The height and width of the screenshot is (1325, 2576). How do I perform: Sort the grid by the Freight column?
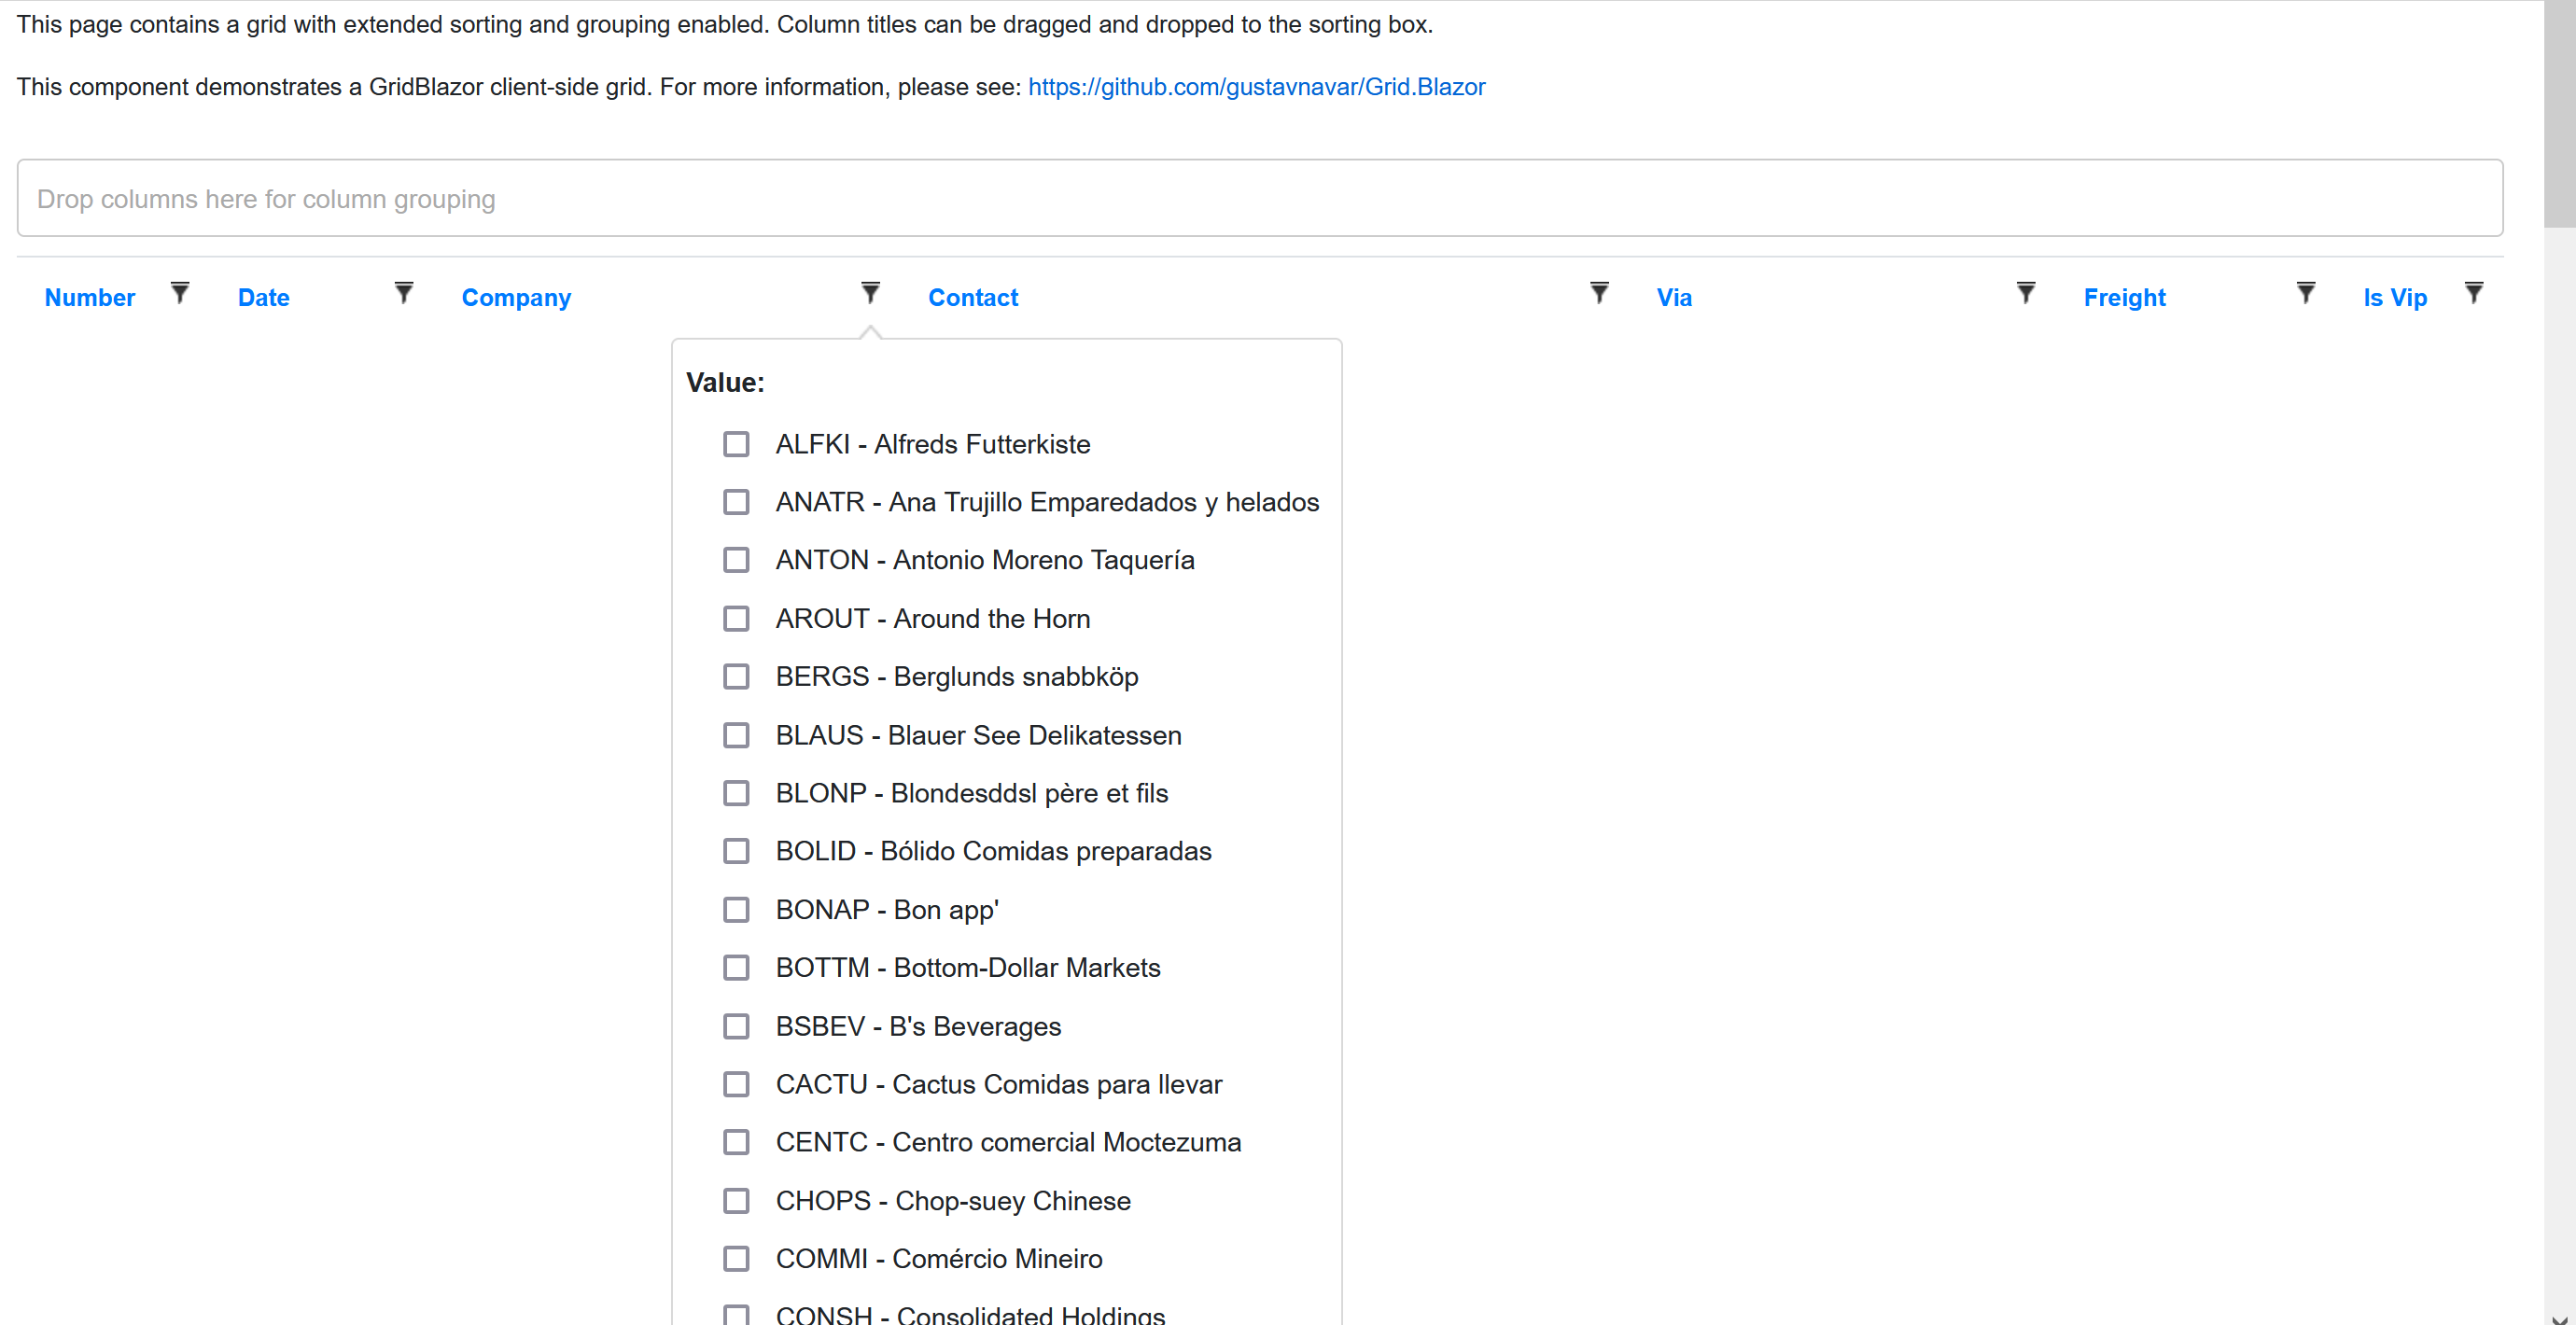pyautogui.click(x=2124, y=297)
